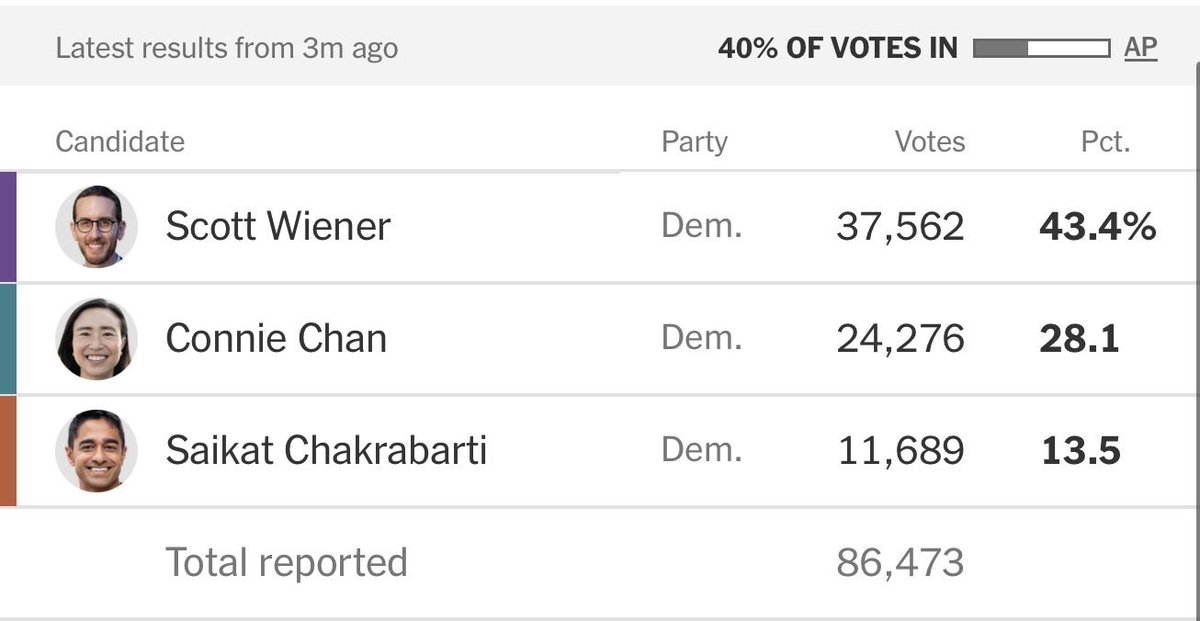
Task: Click the purple color bar beside Wiener
Action: (8, 227)
